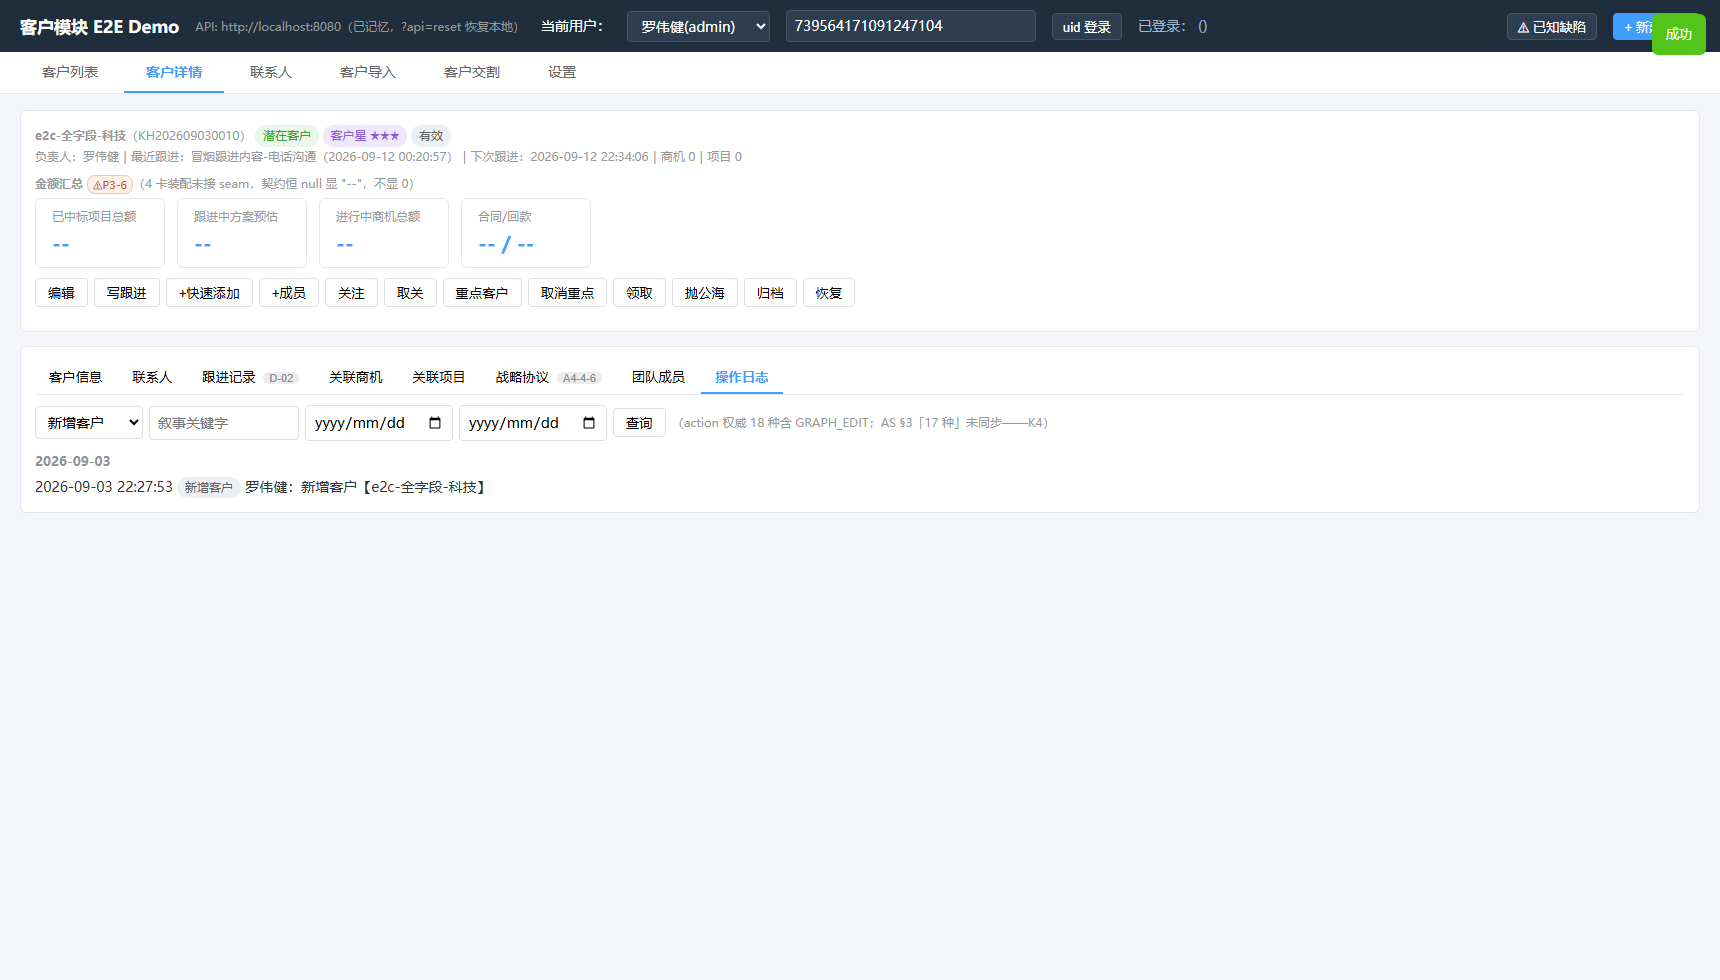Switch to the 客户列表 tab

click(x=70, y=72)
